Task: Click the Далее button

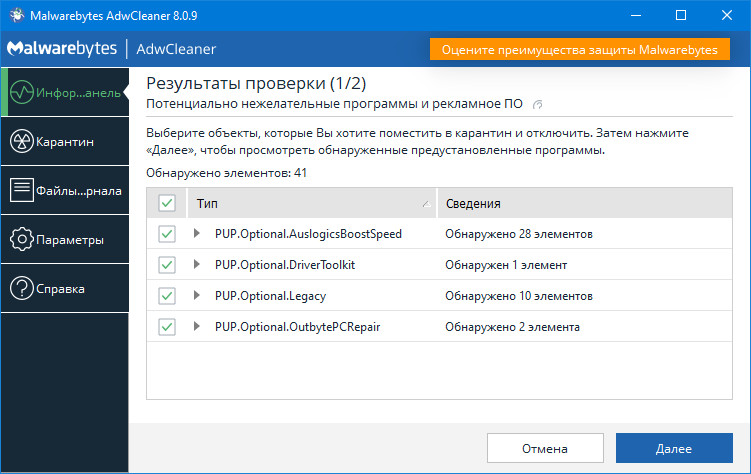Action: (x=674, y=448)
